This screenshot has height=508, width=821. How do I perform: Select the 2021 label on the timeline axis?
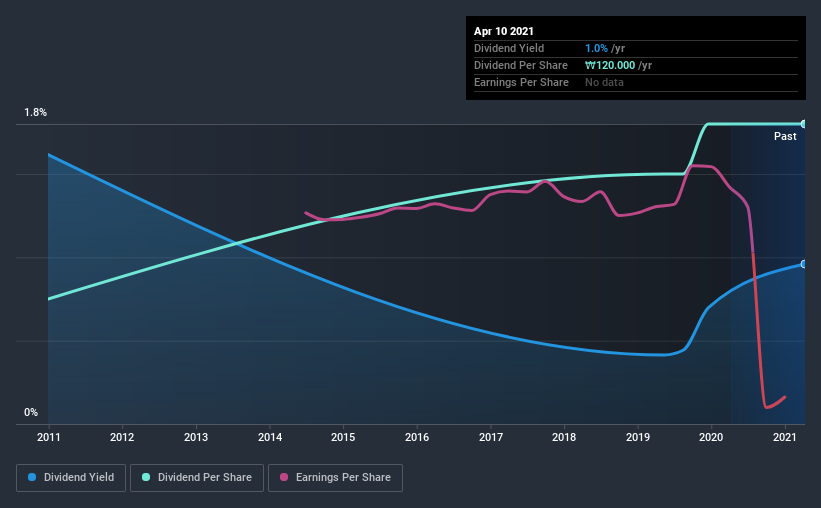(785, 437)
